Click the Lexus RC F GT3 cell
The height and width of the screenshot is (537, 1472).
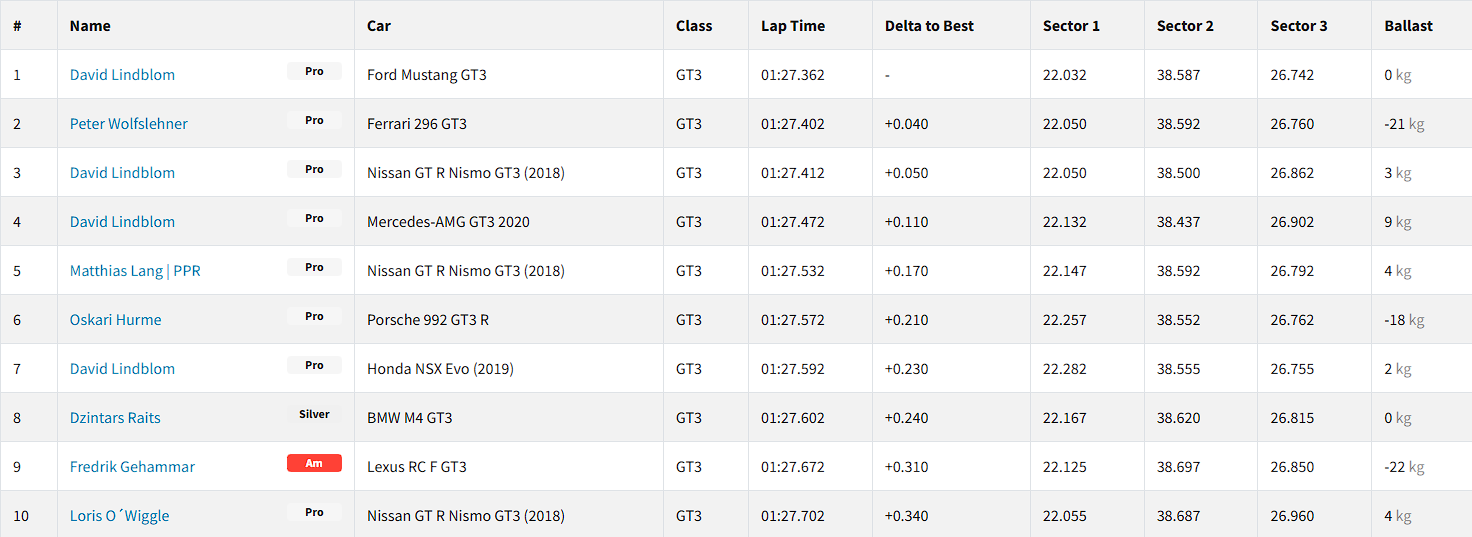(x=417, y=467)
